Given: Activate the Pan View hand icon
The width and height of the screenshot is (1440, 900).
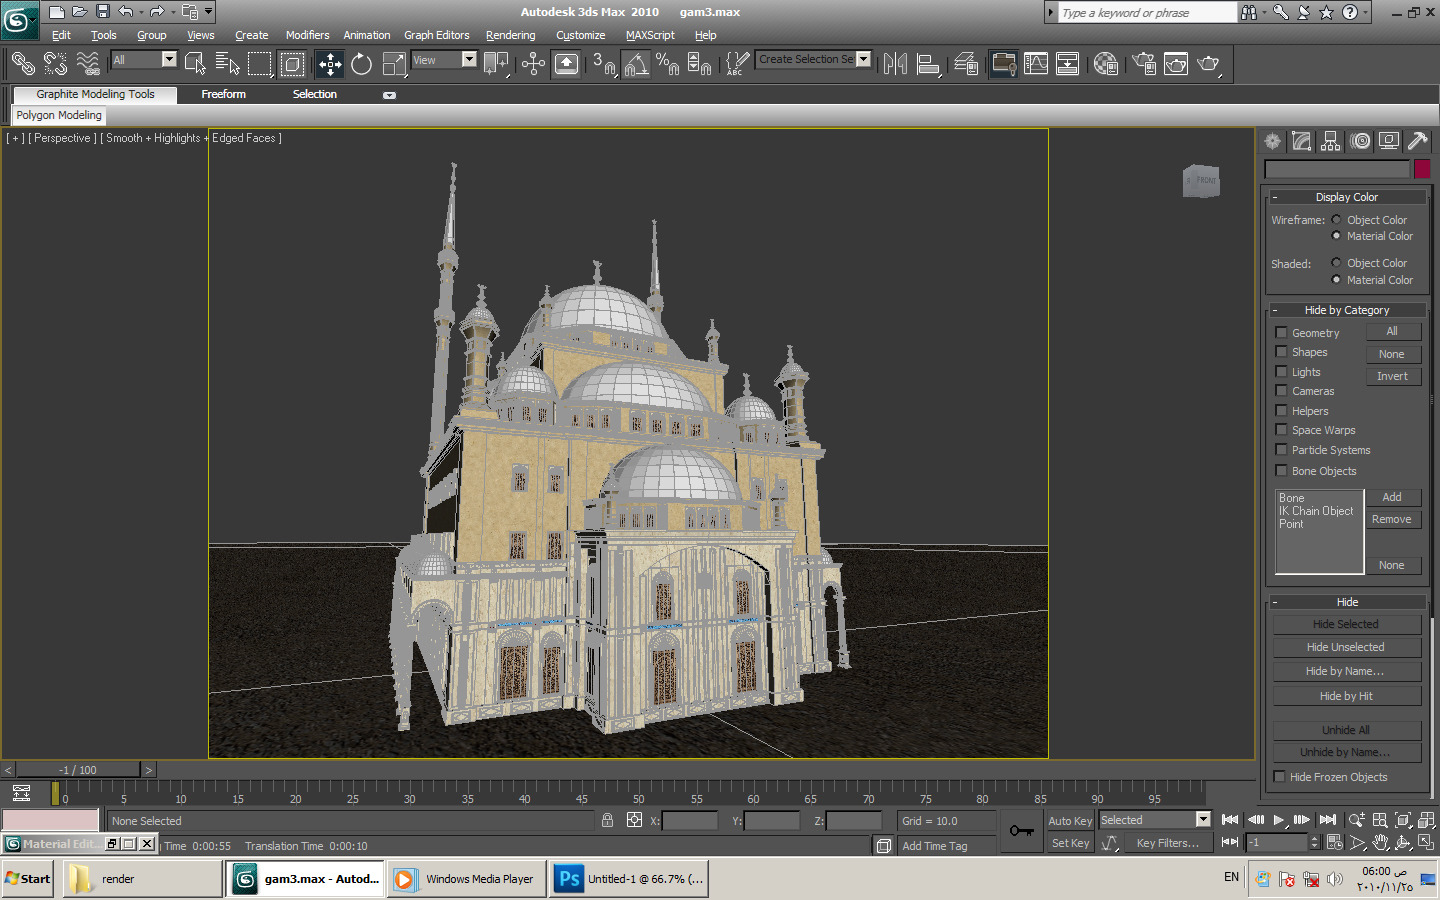Looking at the screenshot, I should click(x=1380, y=843).
